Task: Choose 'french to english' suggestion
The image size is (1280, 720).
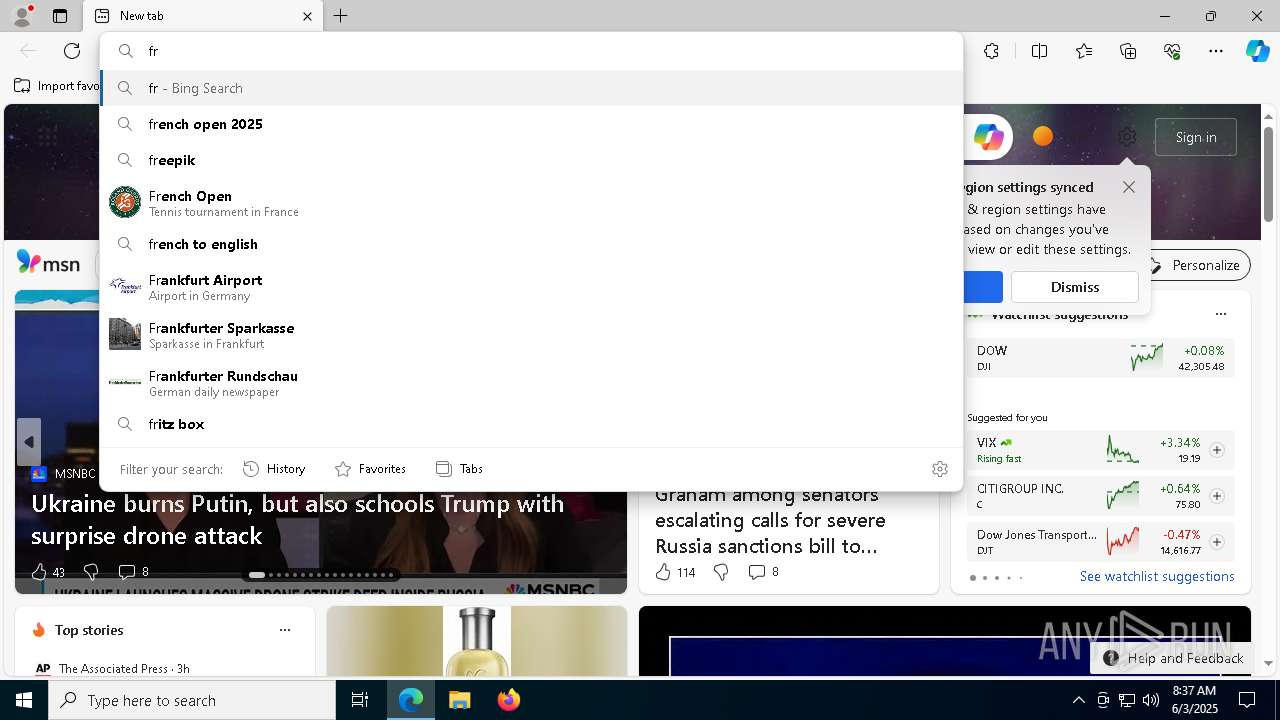Action: point(532,244)
